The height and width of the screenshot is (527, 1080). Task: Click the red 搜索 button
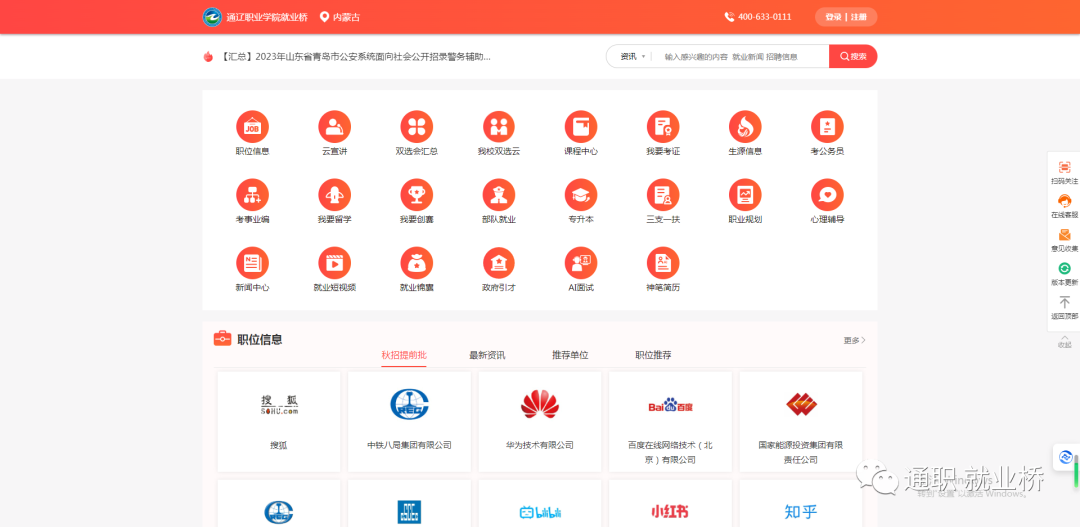(x=853, y=56)
